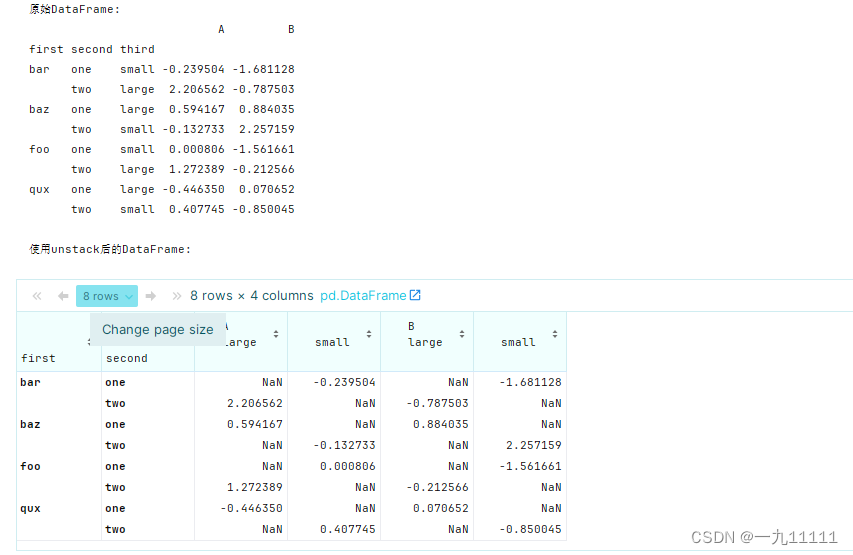
Task: Click the 'large' header under B
Action: (425, 342)
